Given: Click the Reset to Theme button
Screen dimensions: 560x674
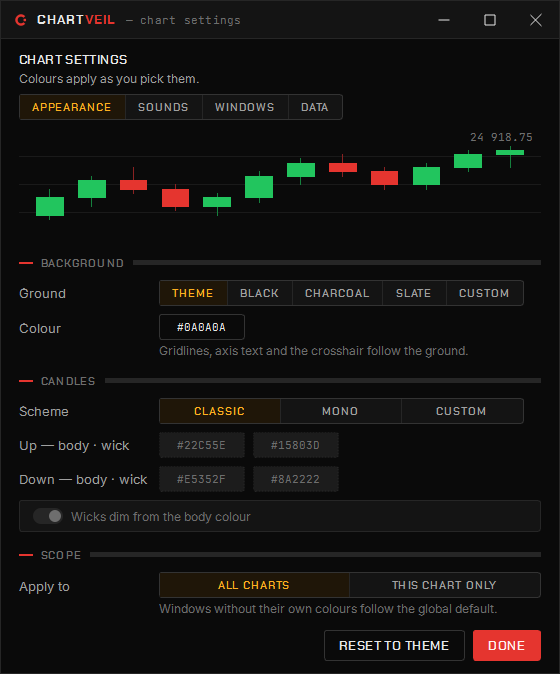Looking at the screenshot, I should tap(394, 645).
